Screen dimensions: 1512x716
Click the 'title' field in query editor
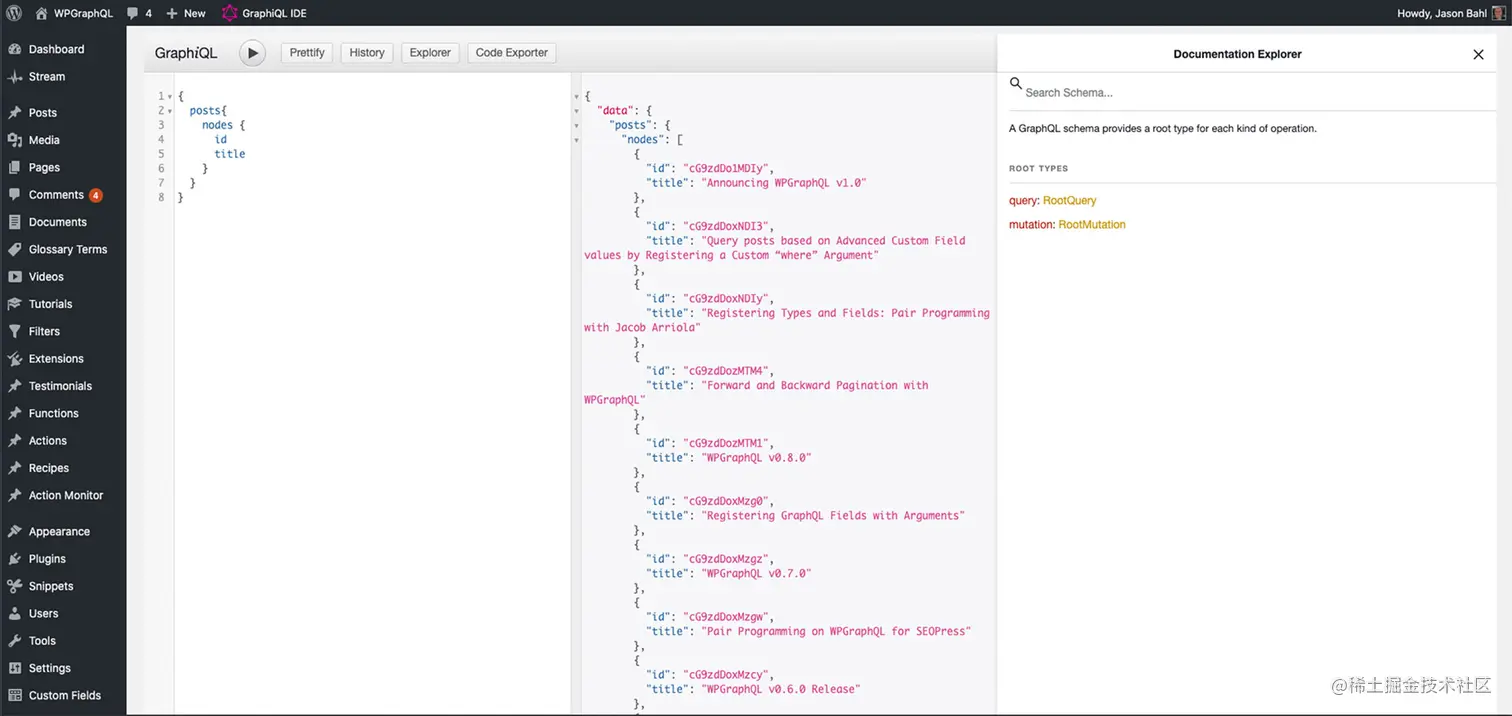click(x=229, y=154)
